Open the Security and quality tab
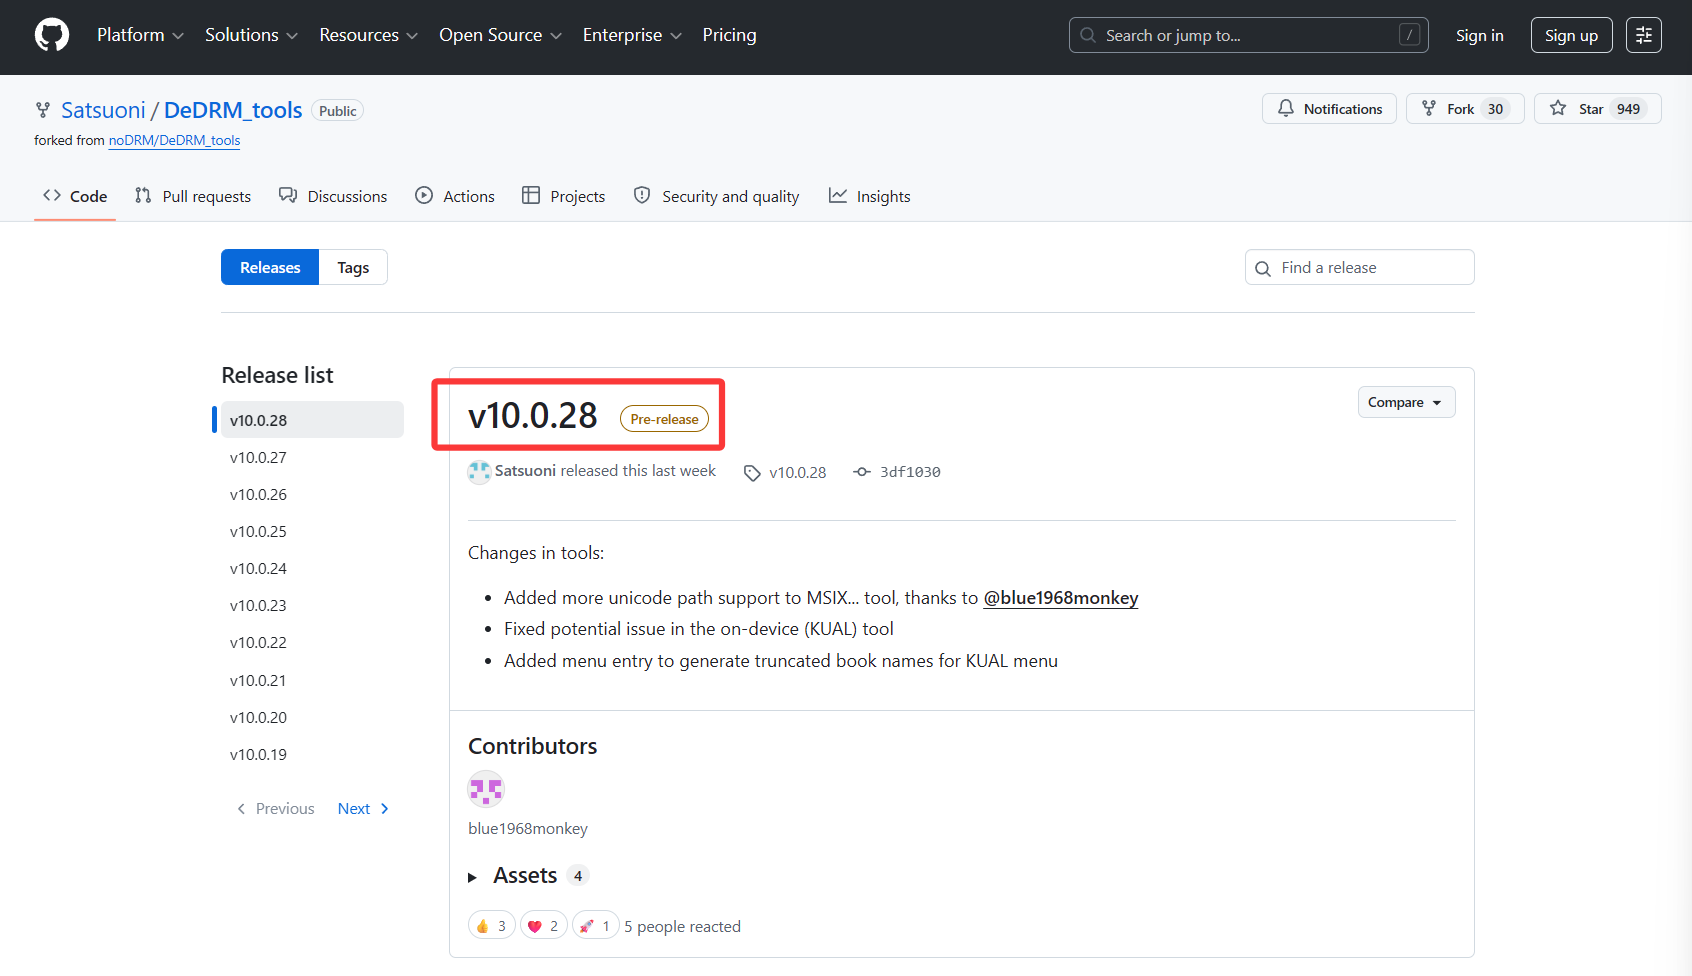The height and width of the screenshot is (976, 1692). click(x=716, y=196)
